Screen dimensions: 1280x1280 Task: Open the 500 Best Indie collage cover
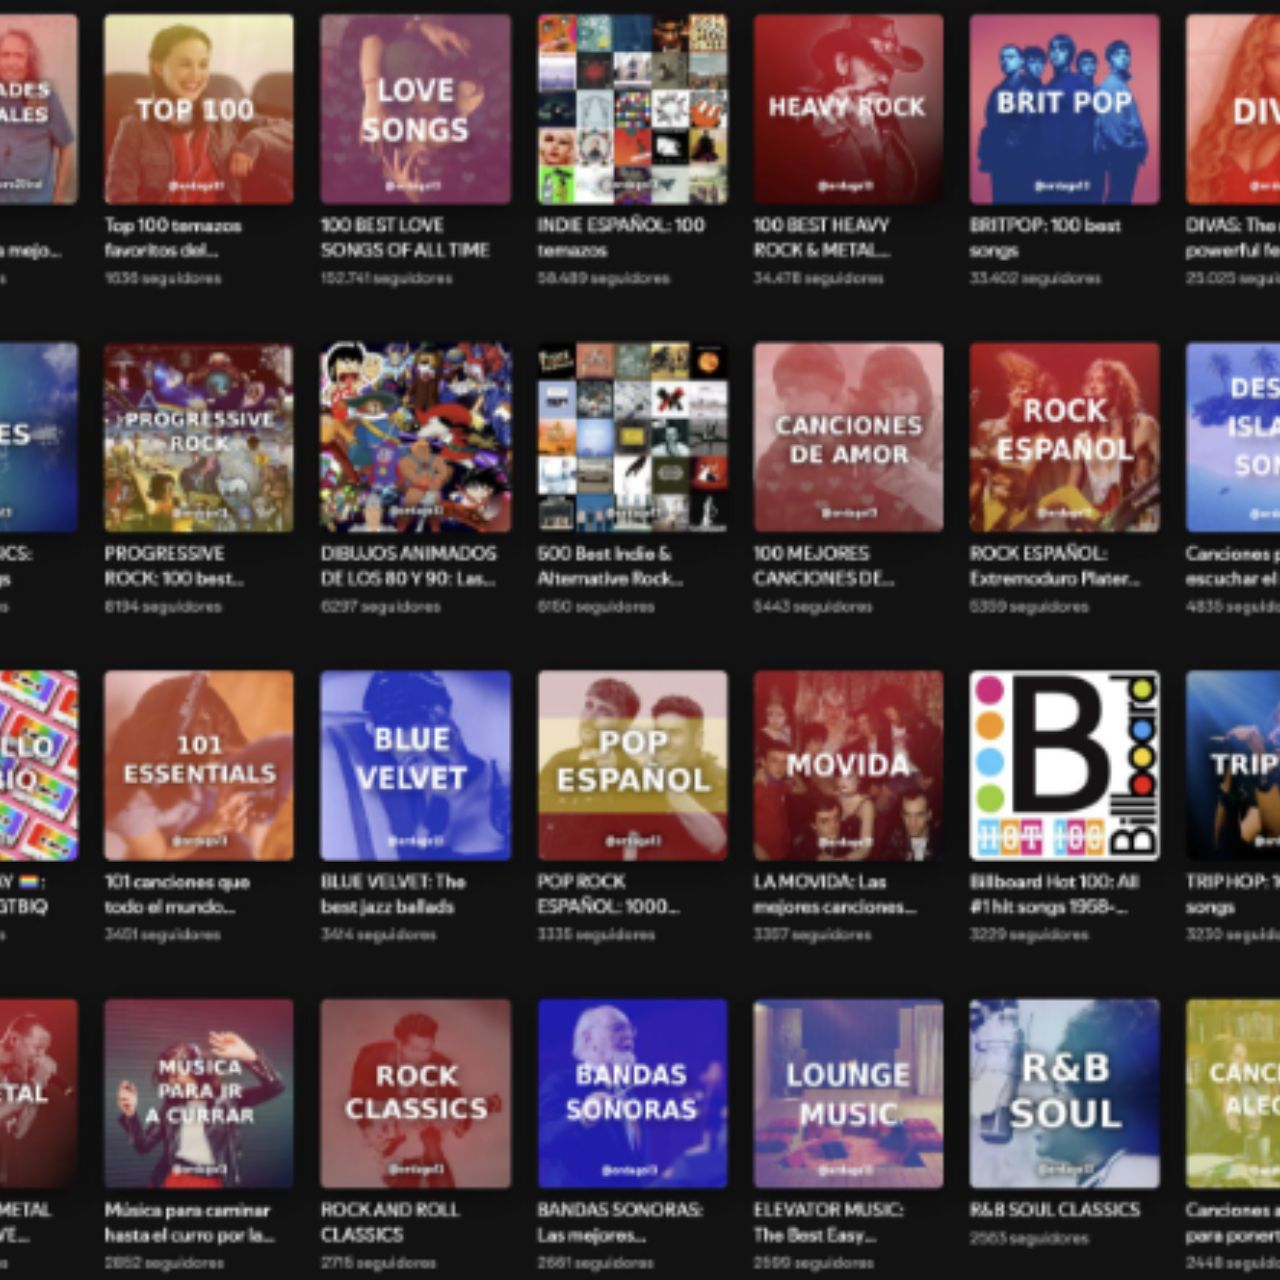pos(632,437)
